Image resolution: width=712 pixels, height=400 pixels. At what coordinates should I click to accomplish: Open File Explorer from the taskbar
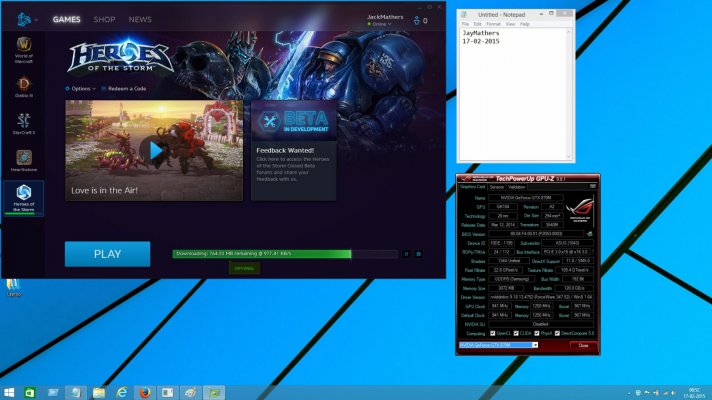pos(99,392)
